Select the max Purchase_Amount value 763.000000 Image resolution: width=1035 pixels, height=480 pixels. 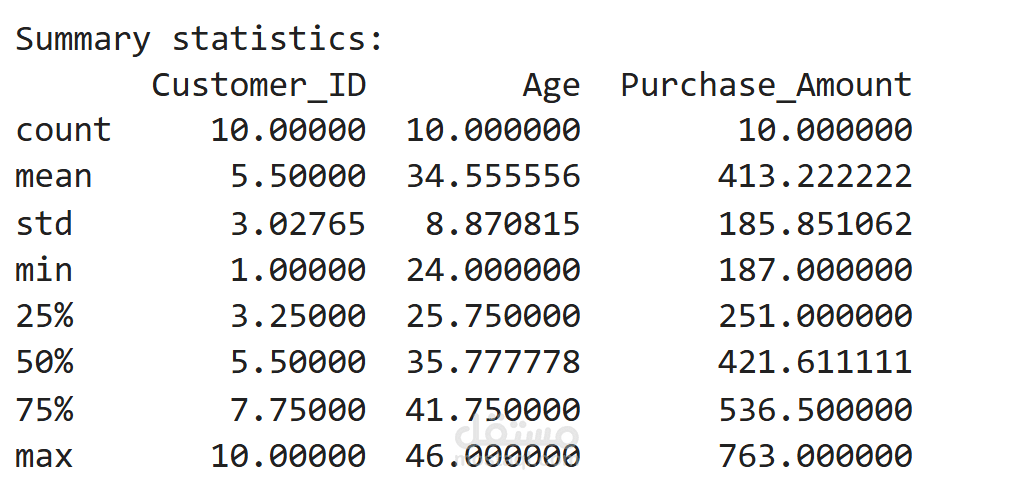tap(815, 456)
